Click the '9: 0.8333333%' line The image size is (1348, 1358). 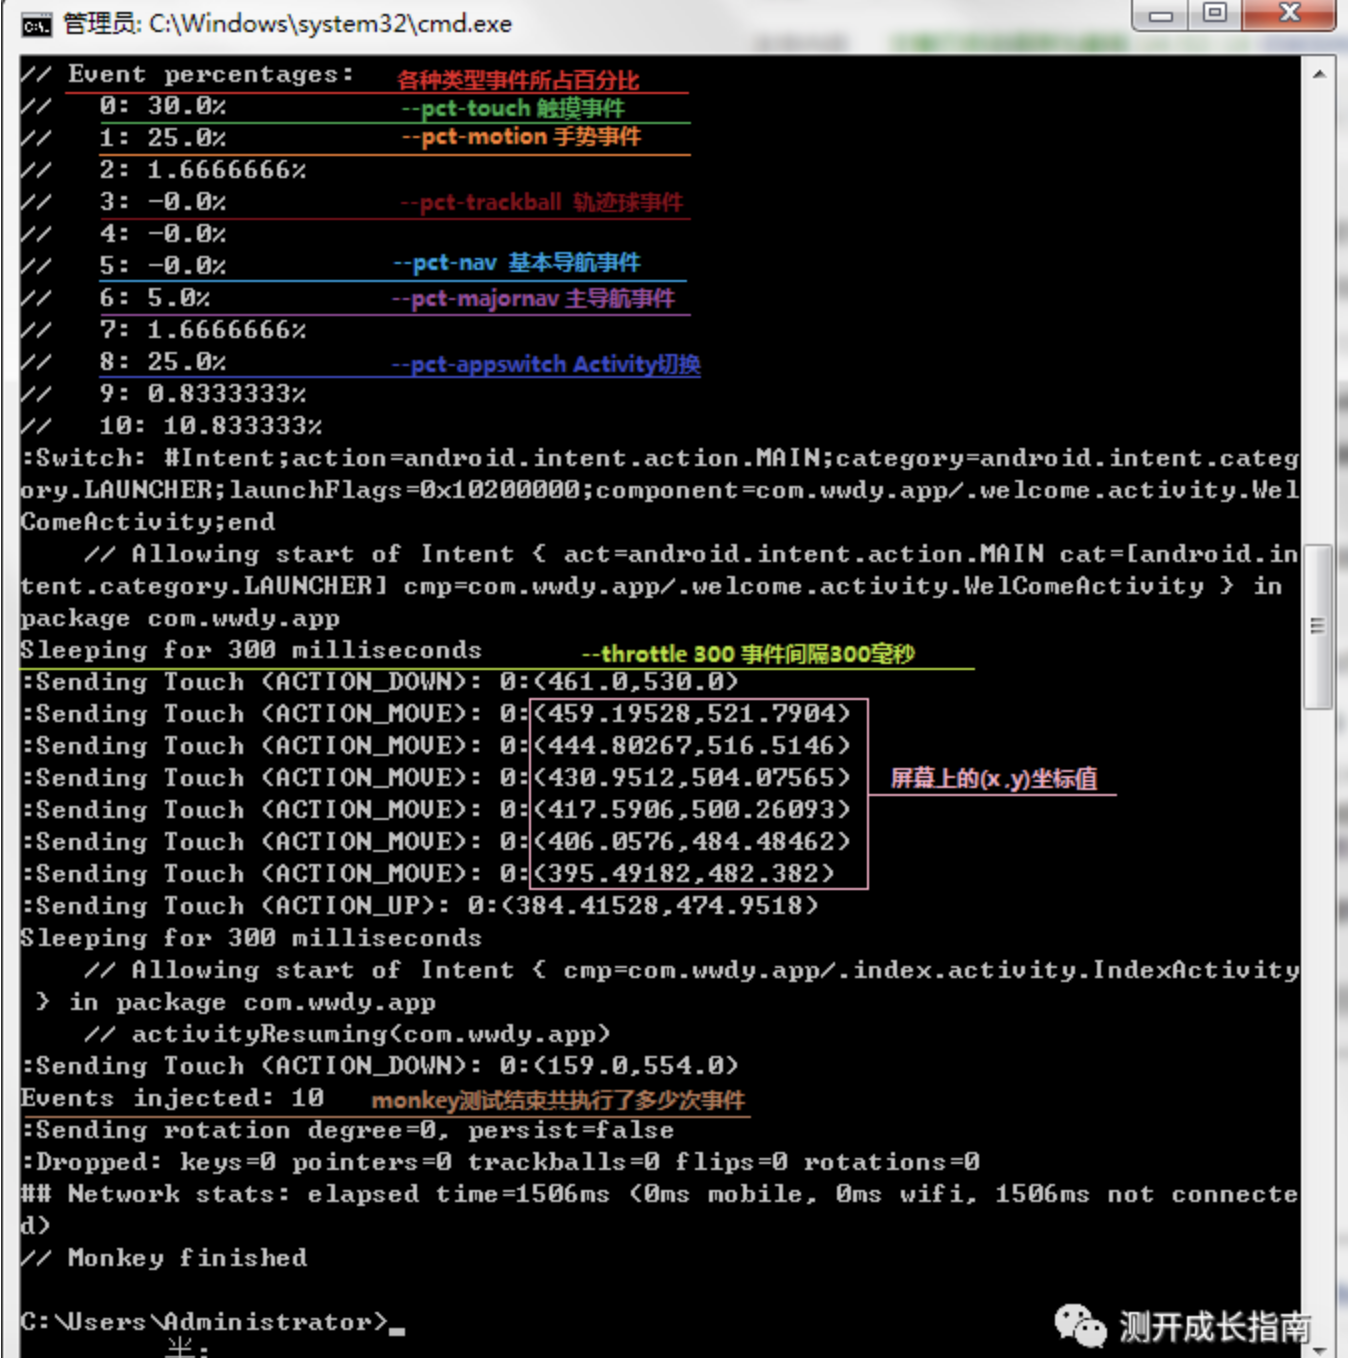[x=164, y=394]
